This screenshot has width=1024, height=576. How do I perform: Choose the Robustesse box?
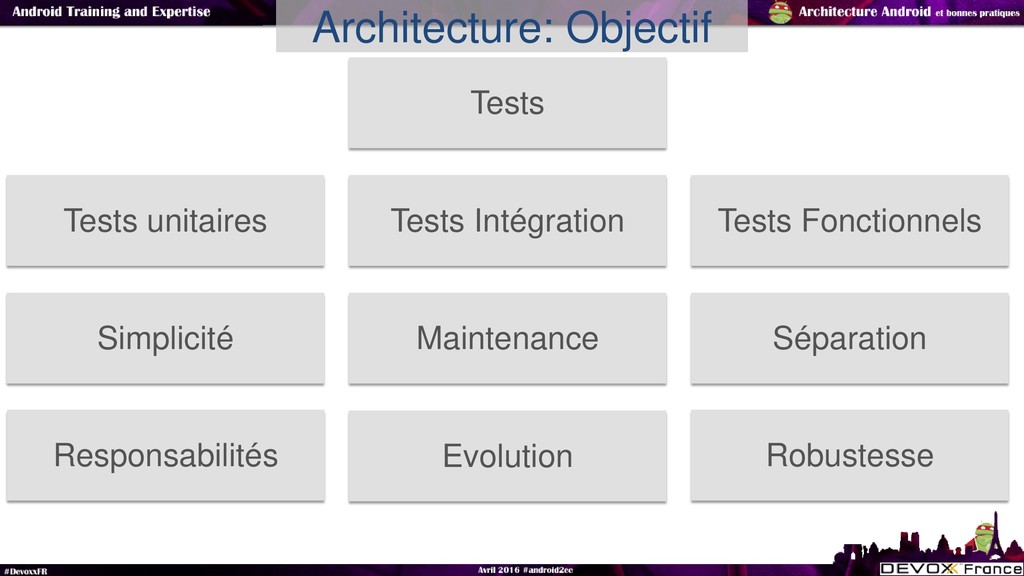pyautogui.click(x=850, y=456)
